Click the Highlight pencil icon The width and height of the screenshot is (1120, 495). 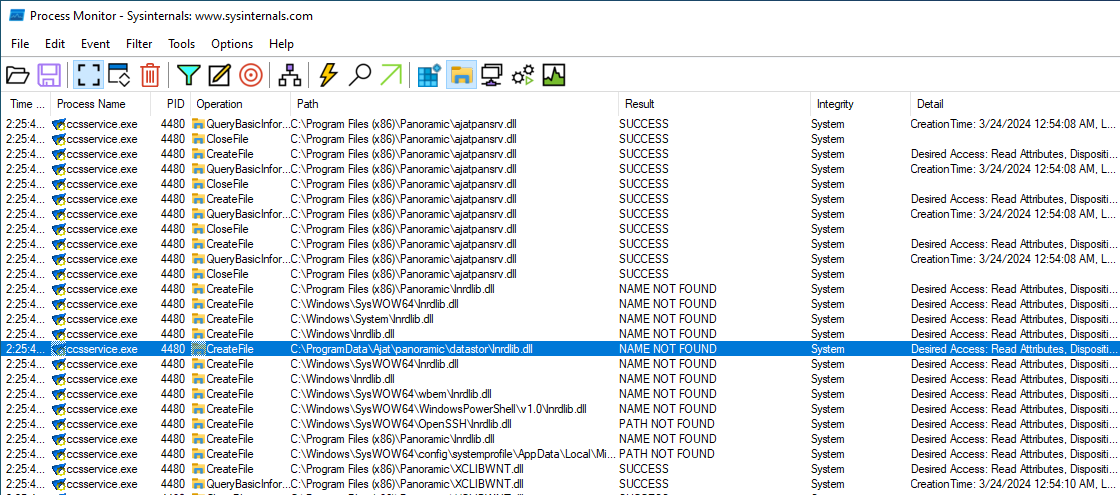coord(219,74)
